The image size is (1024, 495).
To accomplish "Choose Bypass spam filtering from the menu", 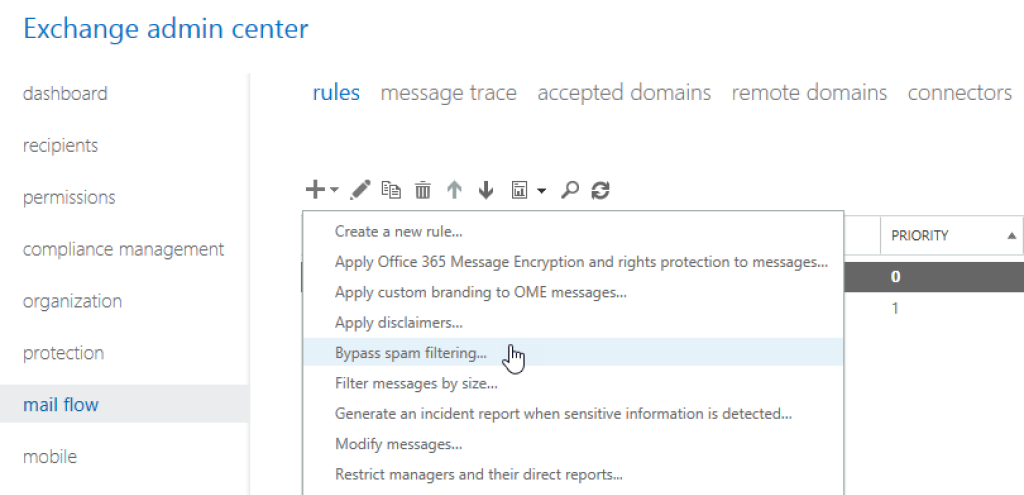I will click(x=411, y=353).
